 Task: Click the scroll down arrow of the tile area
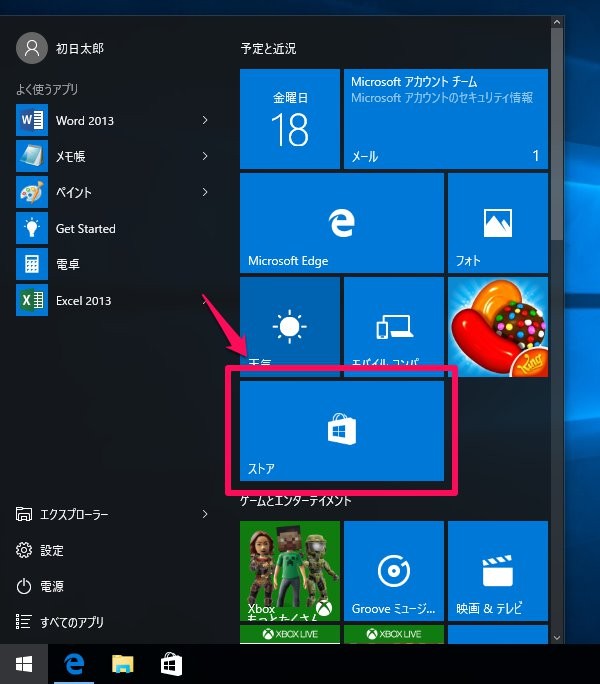coord(557,637)
